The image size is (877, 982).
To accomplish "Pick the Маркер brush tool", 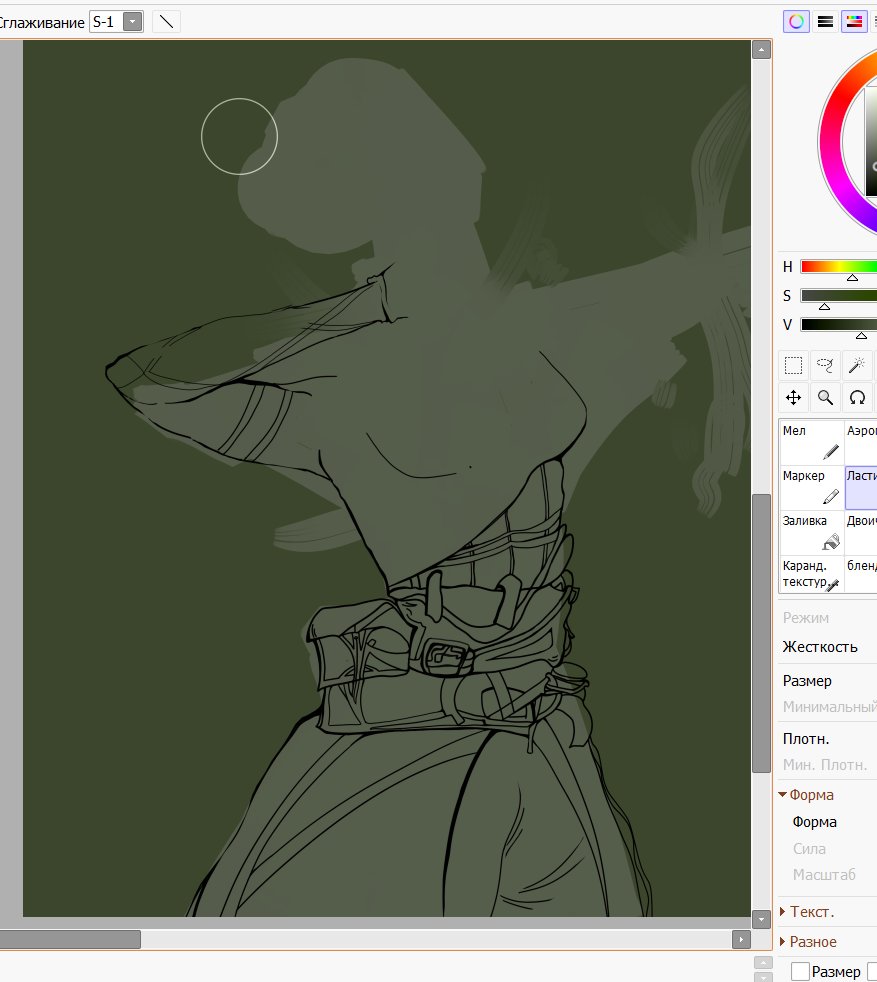I will point(812,487).
